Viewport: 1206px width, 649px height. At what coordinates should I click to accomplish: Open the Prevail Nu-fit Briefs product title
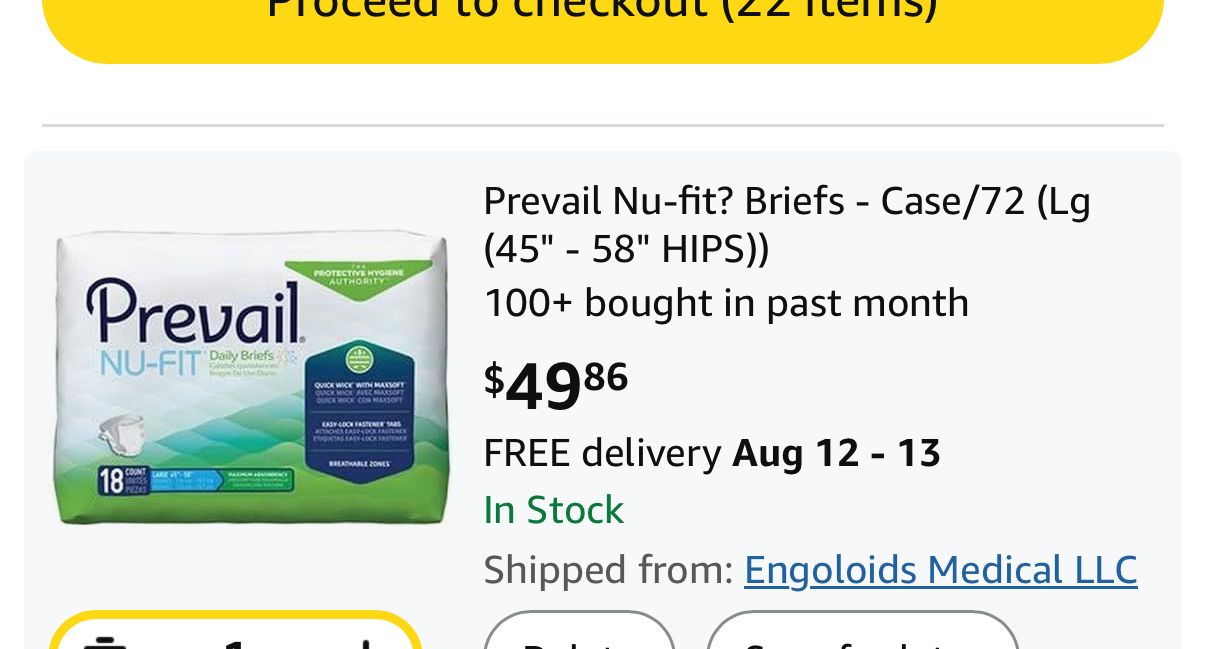[x=786, y=203]
